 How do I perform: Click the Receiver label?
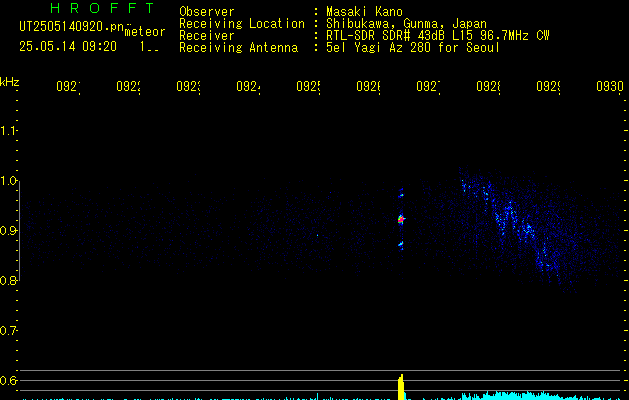[207, 36]
